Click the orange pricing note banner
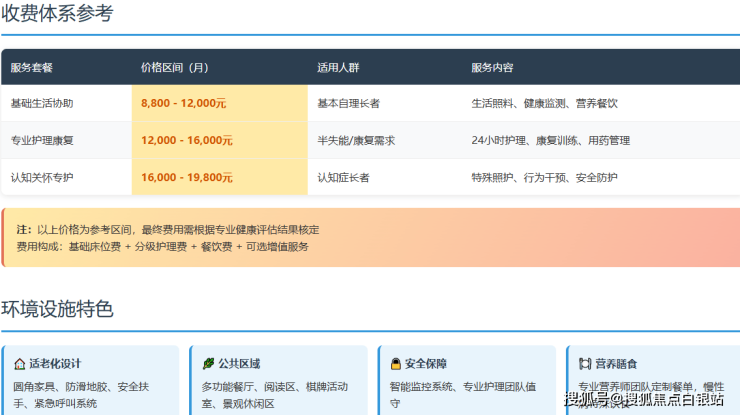This screenshot has width=740, height=415. [x=370, y=238]
